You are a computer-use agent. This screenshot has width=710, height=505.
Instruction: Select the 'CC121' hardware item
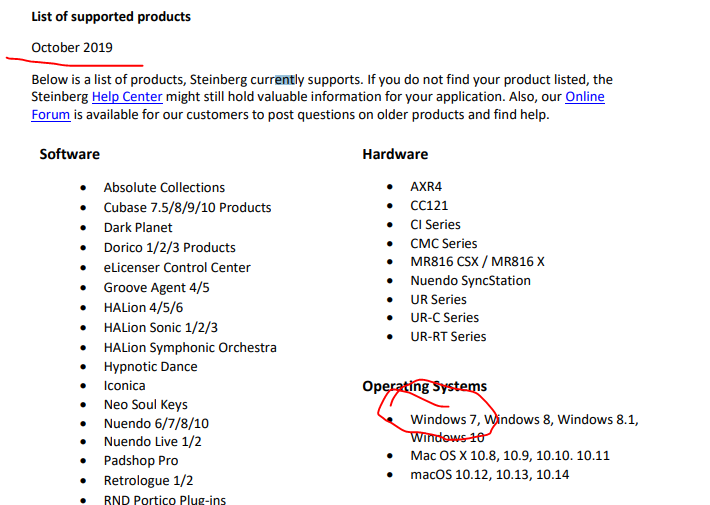[429, 206]
